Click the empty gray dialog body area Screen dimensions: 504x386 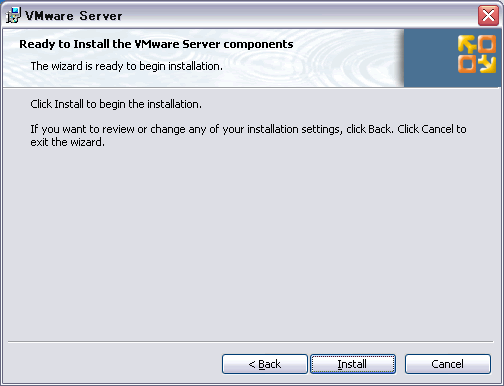pos(252,243)
